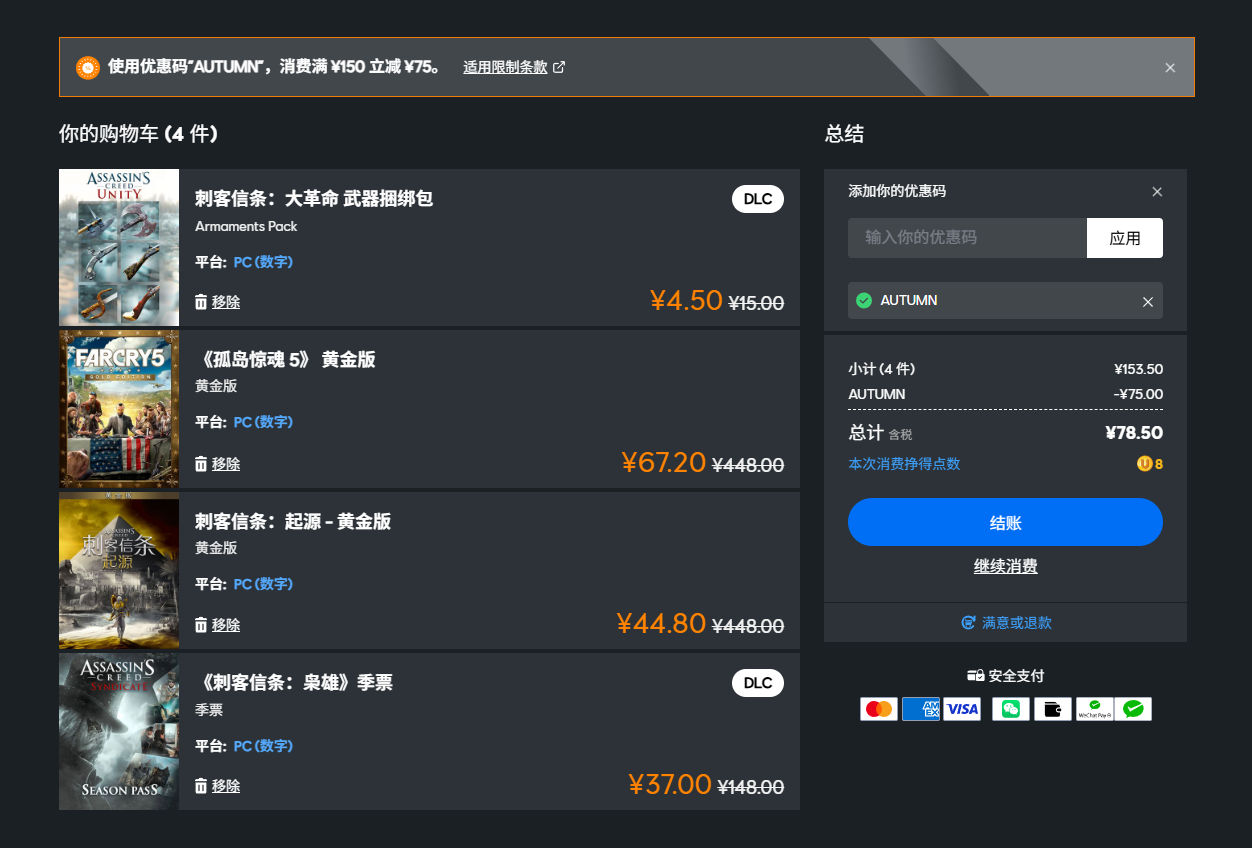This screenshot has height=848, width=1252.
Task: Open the Assassin's Creed Origins Gold Edition thumbnail
Action: 119,571
